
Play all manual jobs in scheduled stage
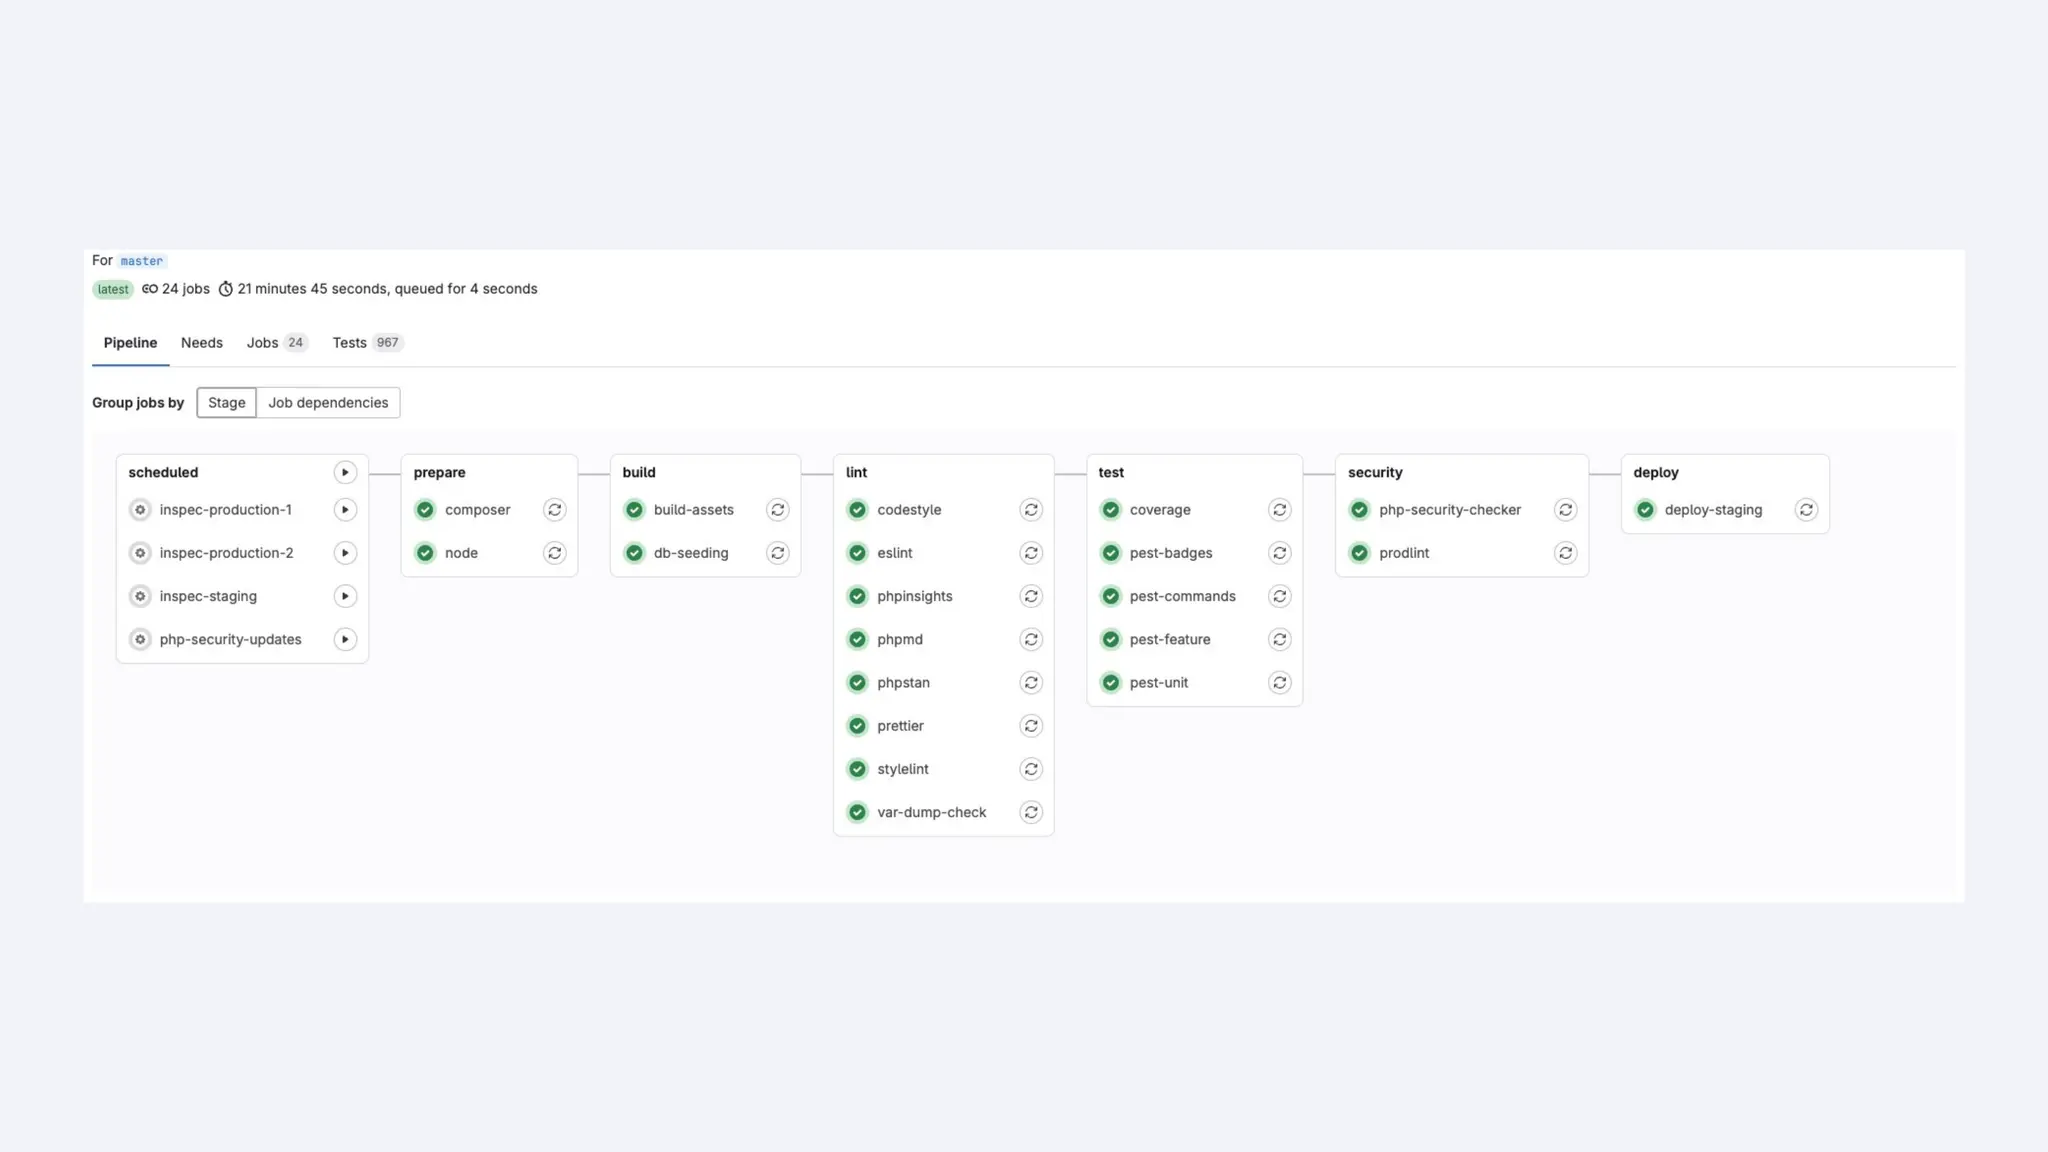[x=345, y=472]
